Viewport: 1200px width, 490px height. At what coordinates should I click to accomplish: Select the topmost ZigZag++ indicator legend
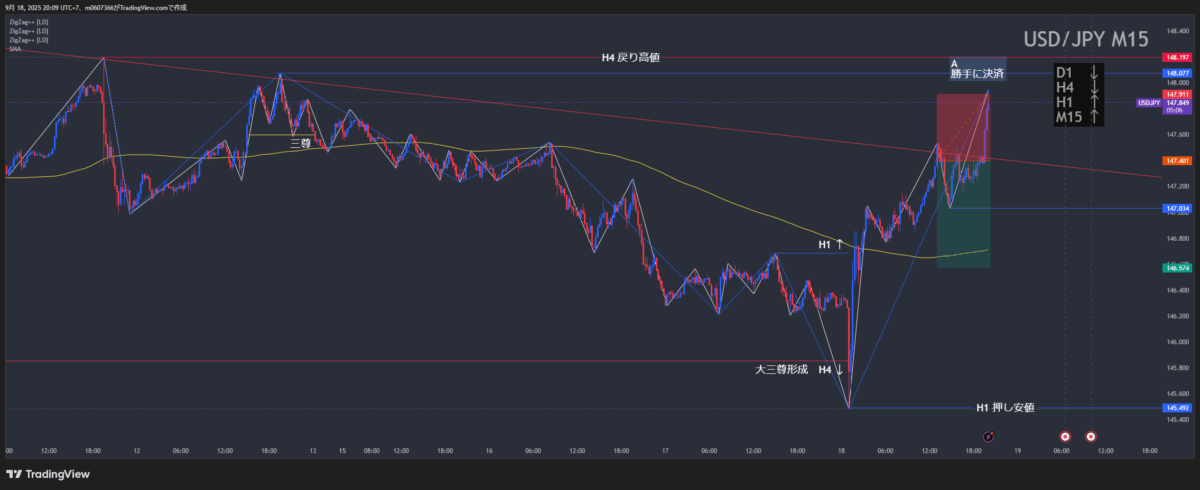[28, 23]
